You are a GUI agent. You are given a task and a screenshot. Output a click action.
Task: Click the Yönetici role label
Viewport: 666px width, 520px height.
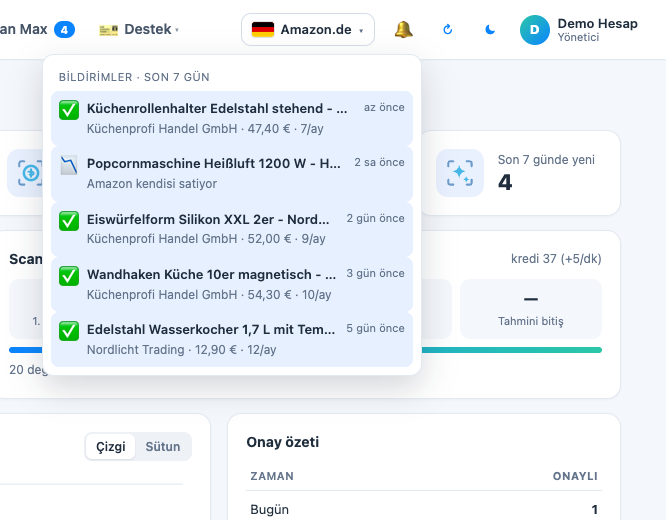(x=578, y=37)
